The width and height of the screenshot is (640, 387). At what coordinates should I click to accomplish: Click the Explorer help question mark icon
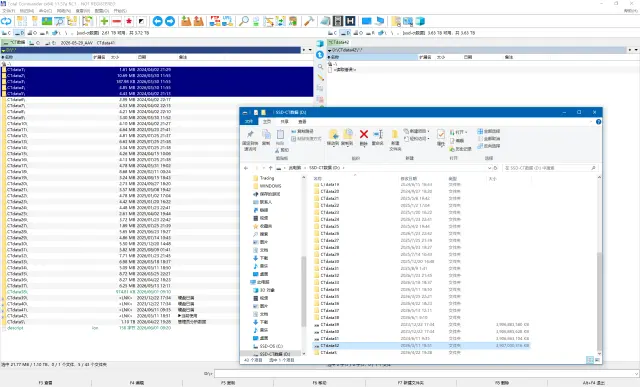click(598, 122)
